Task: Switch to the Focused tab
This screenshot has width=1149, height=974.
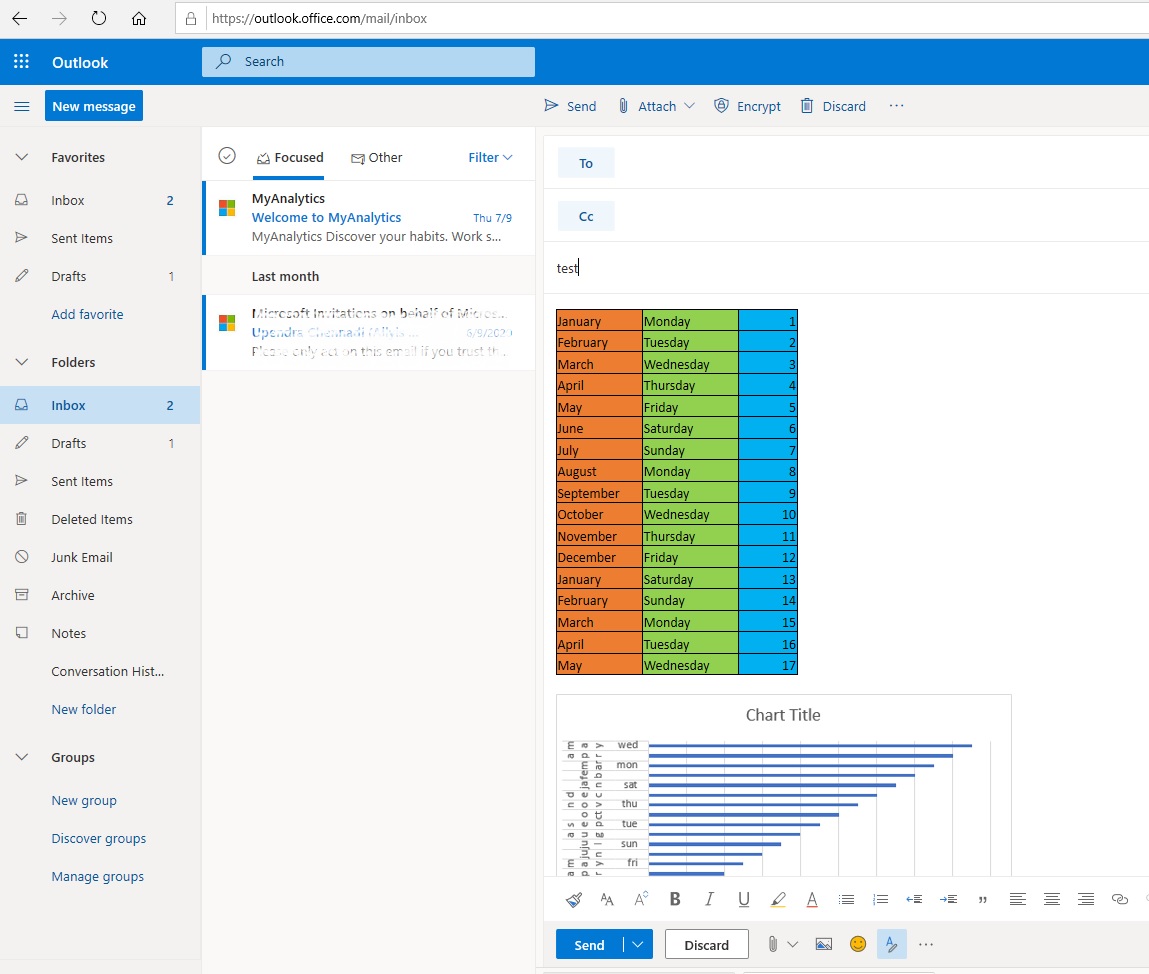Action: [x=289, y=158]
